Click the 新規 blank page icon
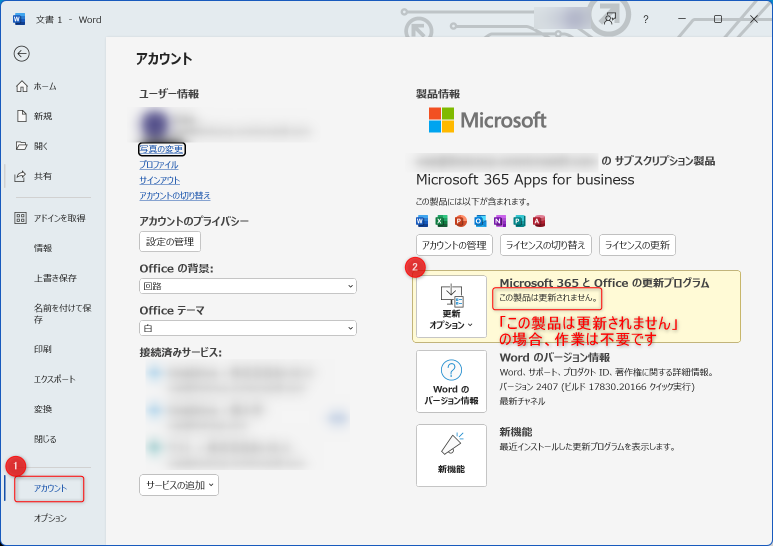The height and width of the screenshot is (546, 773). [22, 116]
